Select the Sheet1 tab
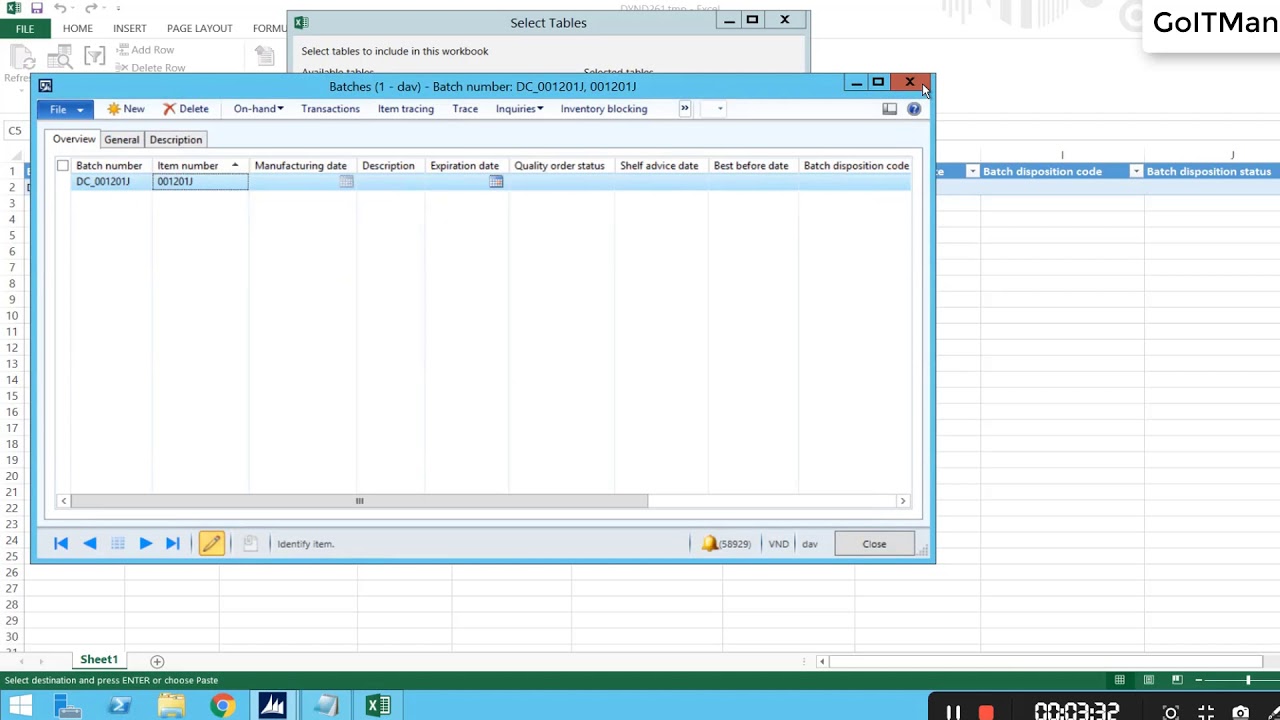Image resolution: width=1280 pixels, height=720 pixels. coord(99,660)
